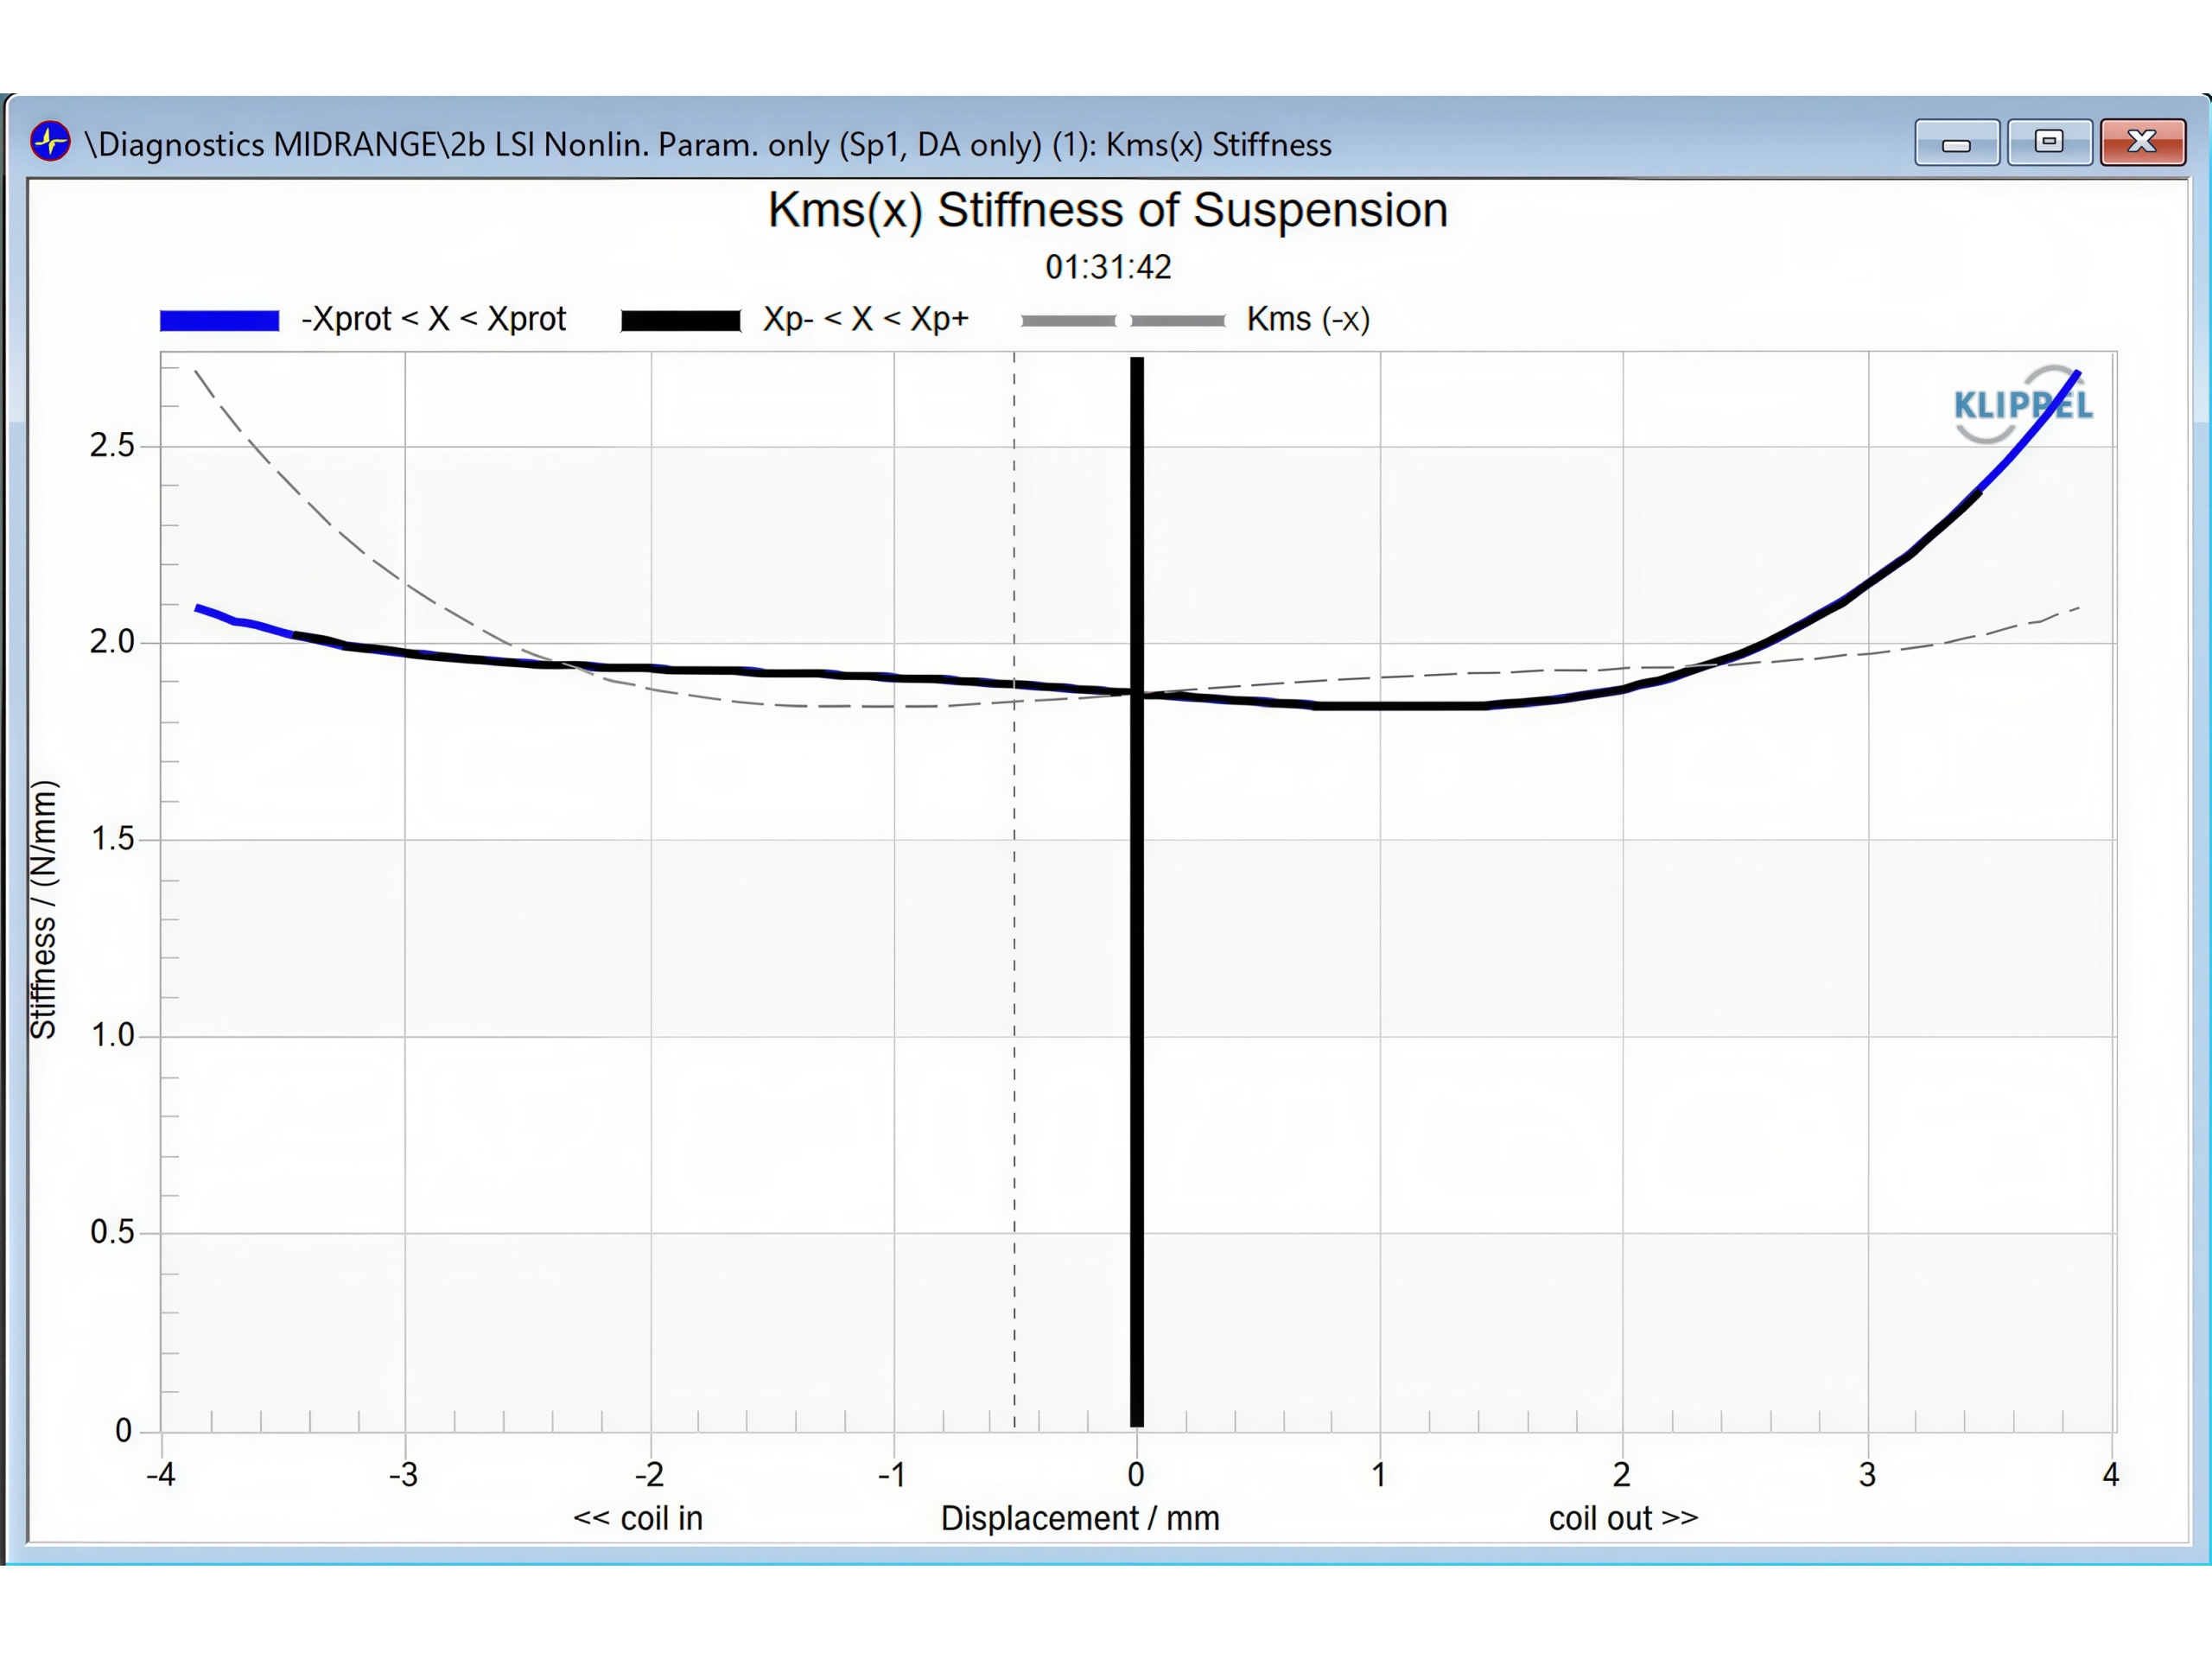Click the x-axis tick label 1
2212x1659 pixels.
[1379, 1474]
